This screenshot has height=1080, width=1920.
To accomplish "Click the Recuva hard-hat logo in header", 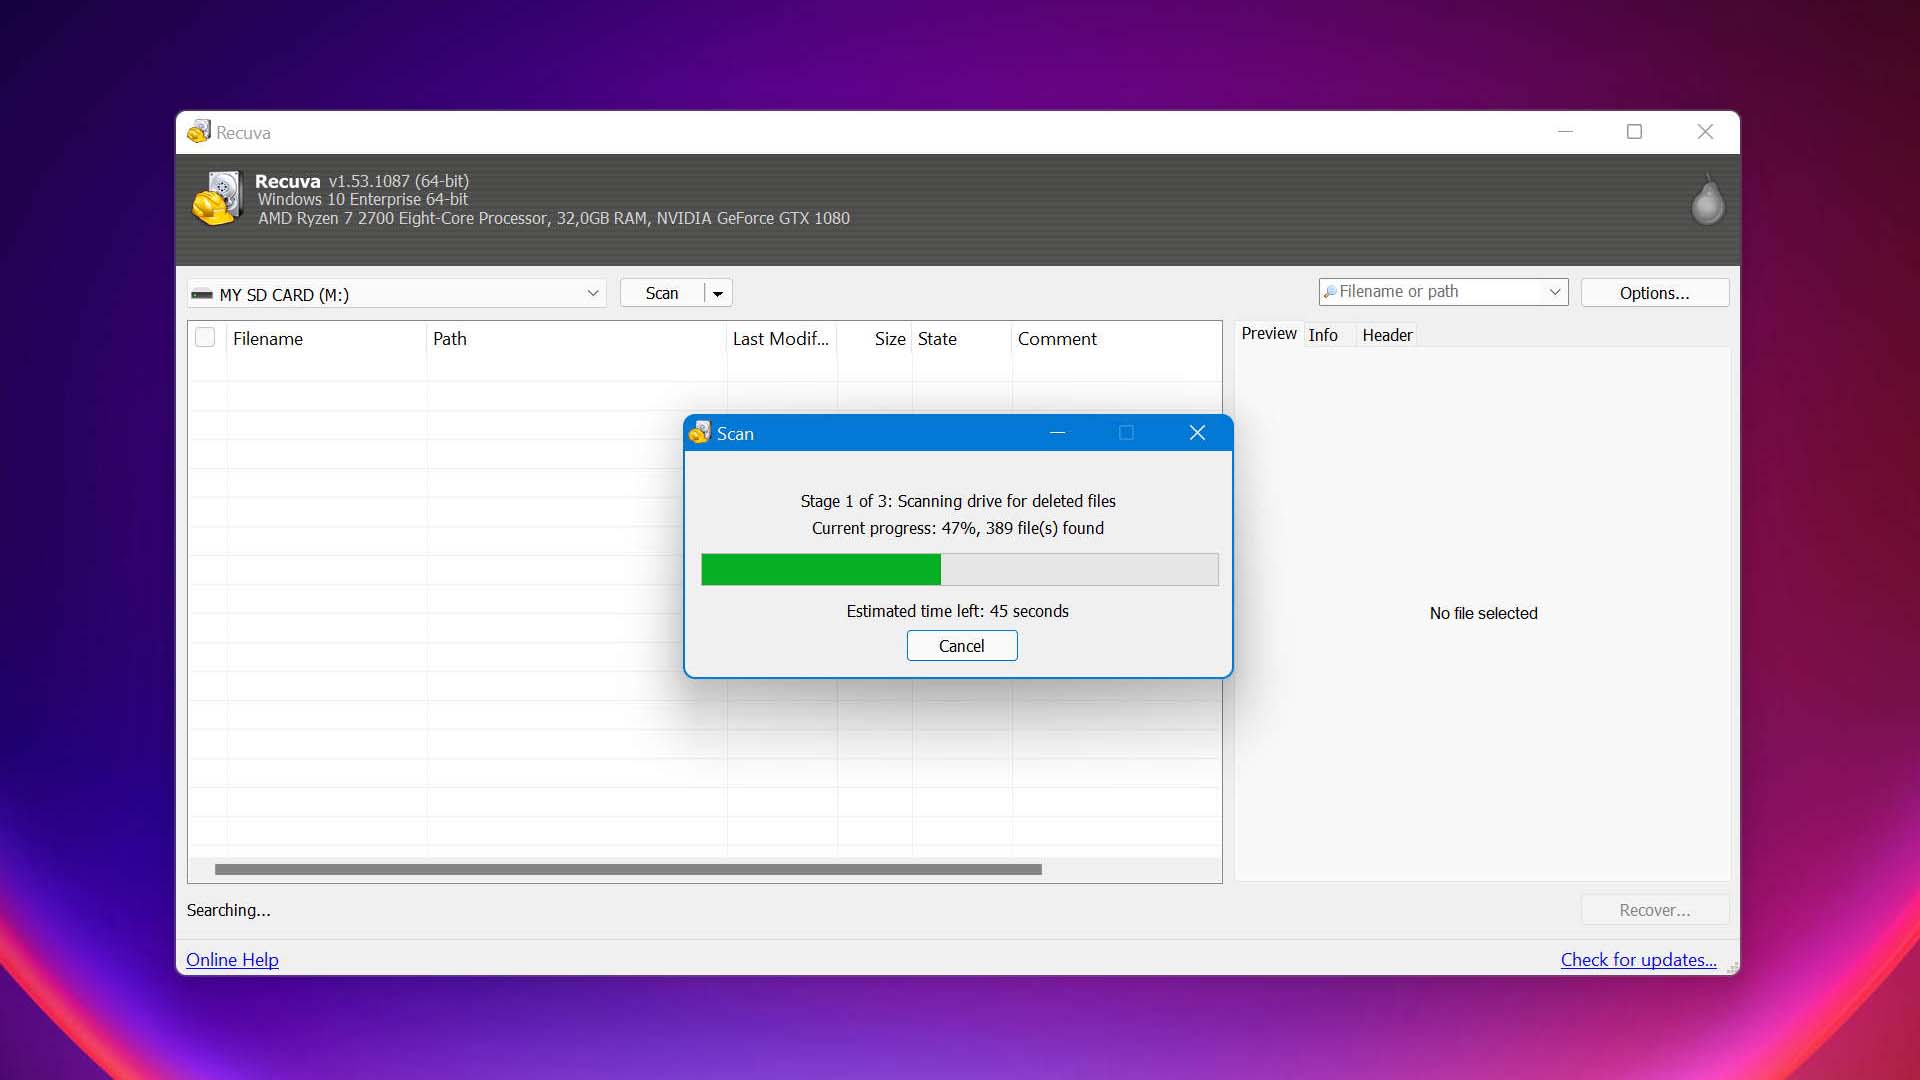I will (218, 198).
